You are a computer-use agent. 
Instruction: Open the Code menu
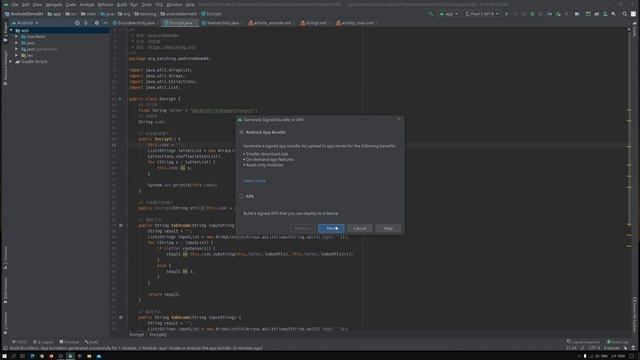point(71,4)
